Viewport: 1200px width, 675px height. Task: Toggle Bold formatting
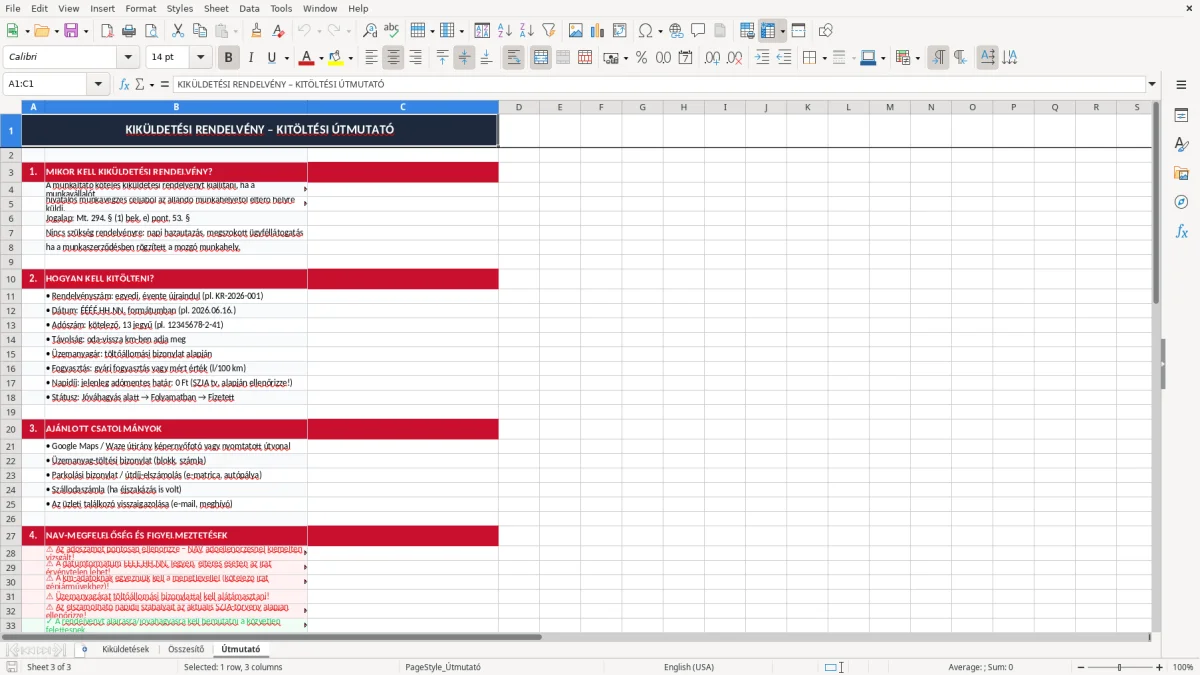click(228, 58)
